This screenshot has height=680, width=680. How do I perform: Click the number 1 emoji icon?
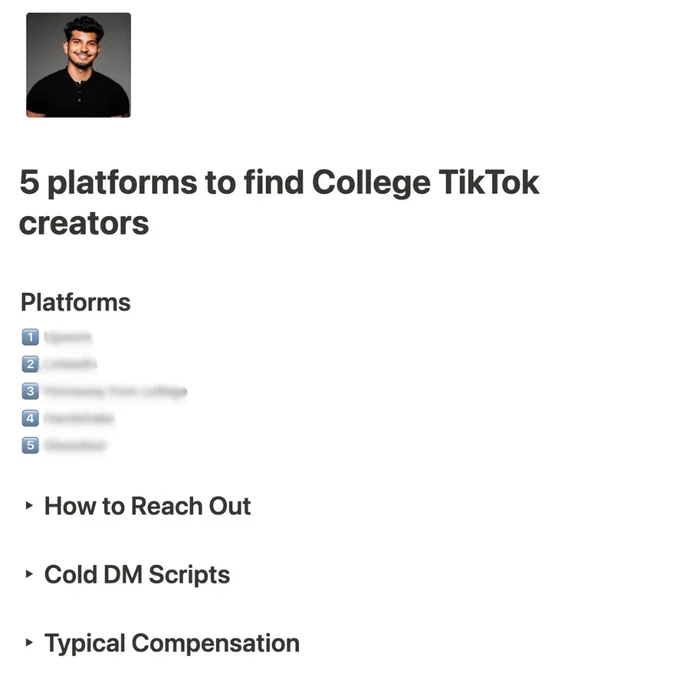pyautogui.click(x=30, y=337)
